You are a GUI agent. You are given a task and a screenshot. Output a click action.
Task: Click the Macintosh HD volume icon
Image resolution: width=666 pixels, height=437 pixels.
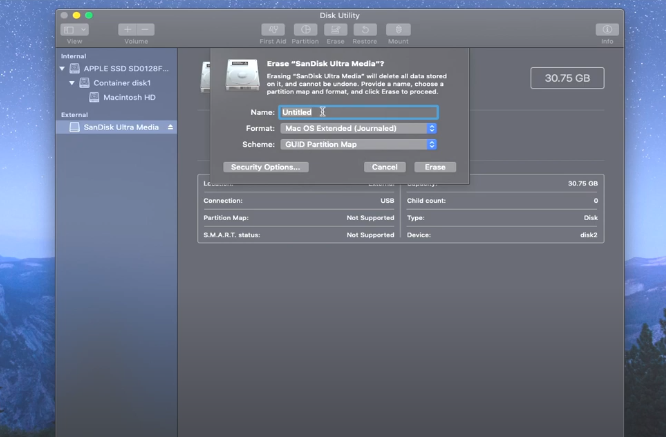[x=94, y=97]
